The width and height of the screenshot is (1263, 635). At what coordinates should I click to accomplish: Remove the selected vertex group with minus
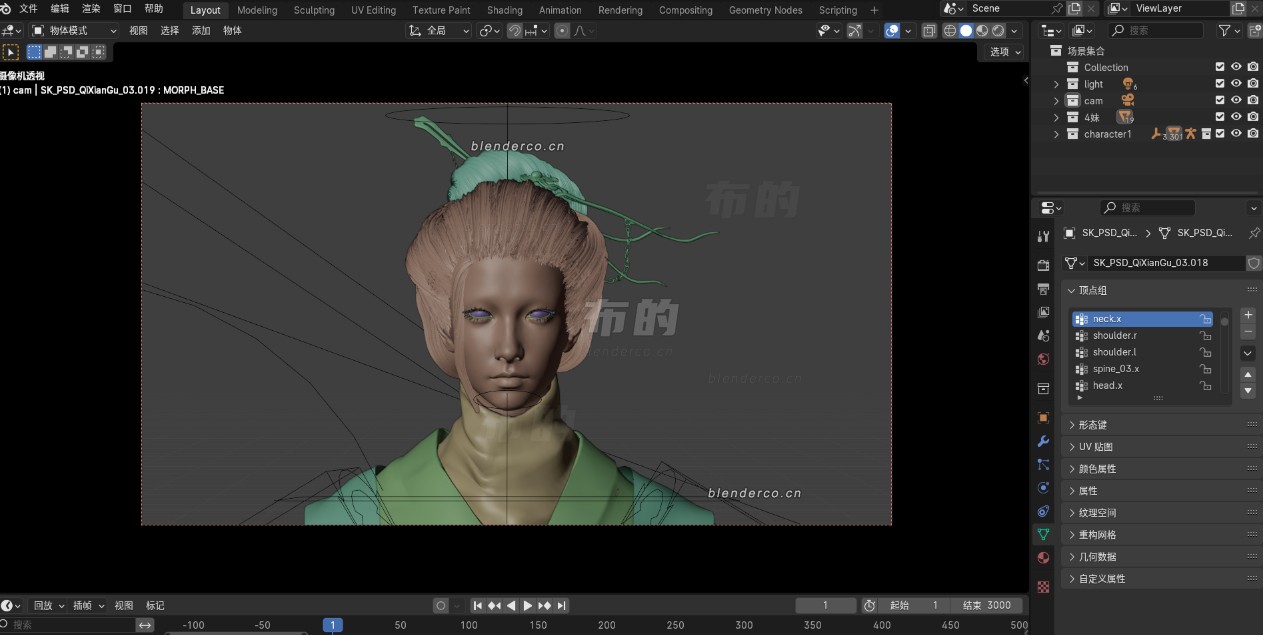[x=1248, y=331]
